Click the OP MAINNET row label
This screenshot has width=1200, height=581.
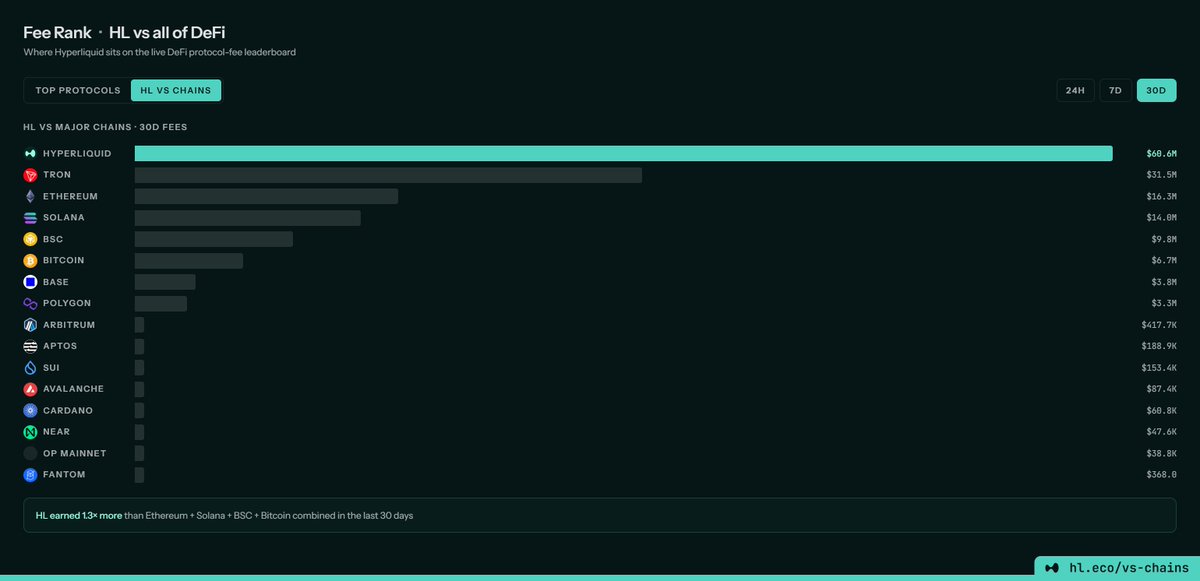point(74,453)
